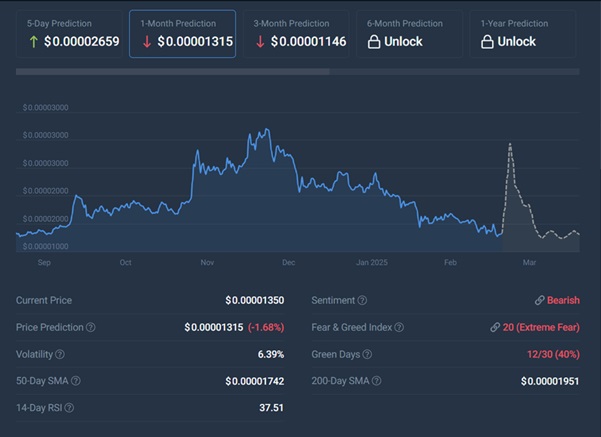Image resolution: width=601 pixels, height=437 pixels.
Task: Click the horizontal scrollbar below prediction tabs
Action: [172, 71]
